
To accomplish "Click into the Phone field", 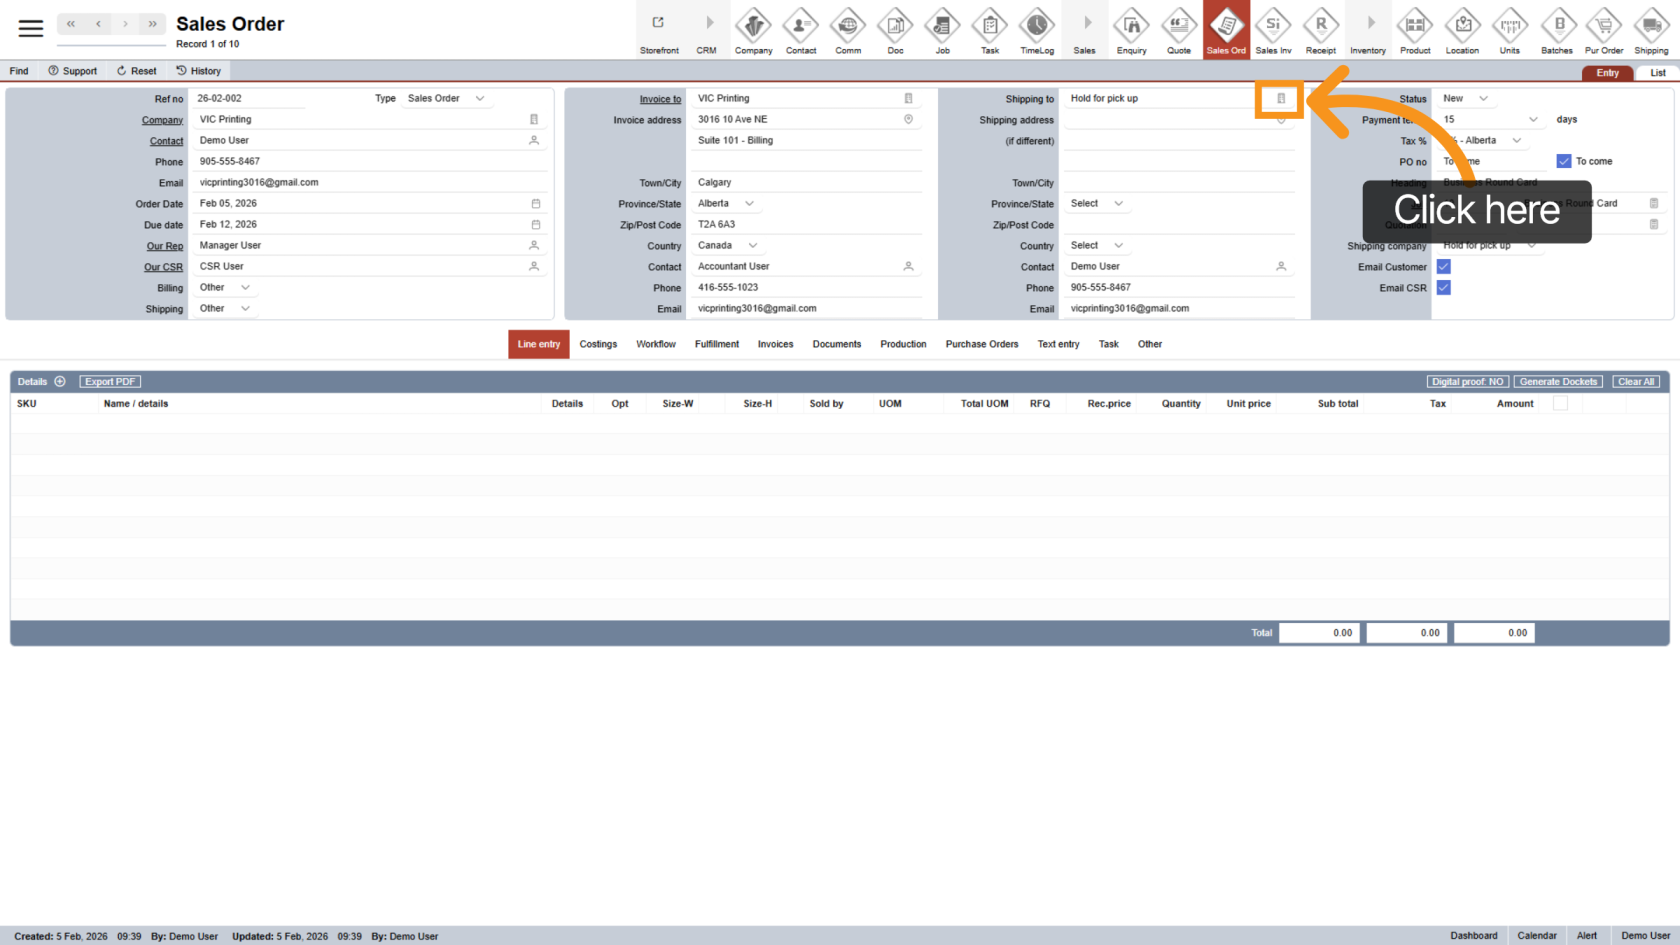I will click(360, 162).
